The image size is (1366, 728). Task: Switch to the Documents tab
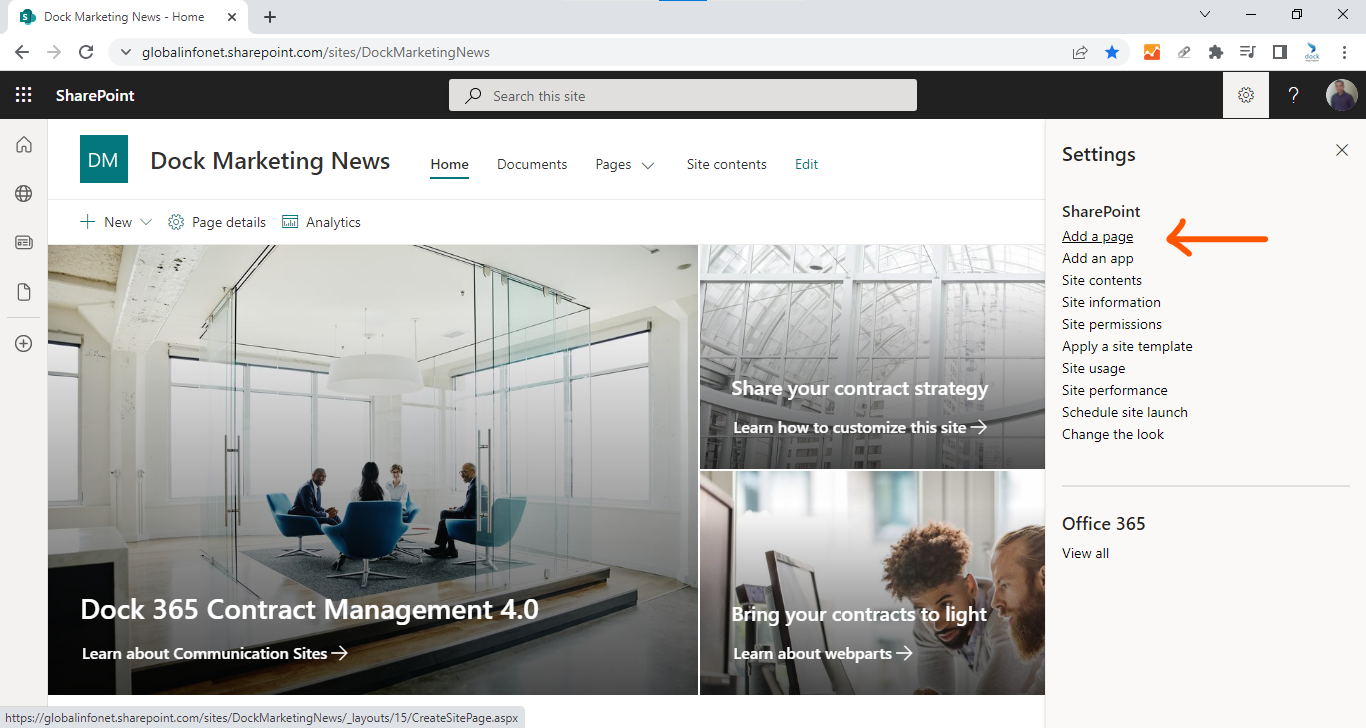(531, 164)
